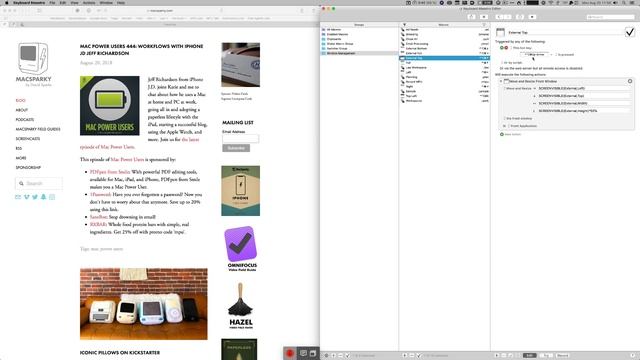Open the PODCASTS navigation link
The height and width of the screenshot is (360, 640).
point(25,120)
